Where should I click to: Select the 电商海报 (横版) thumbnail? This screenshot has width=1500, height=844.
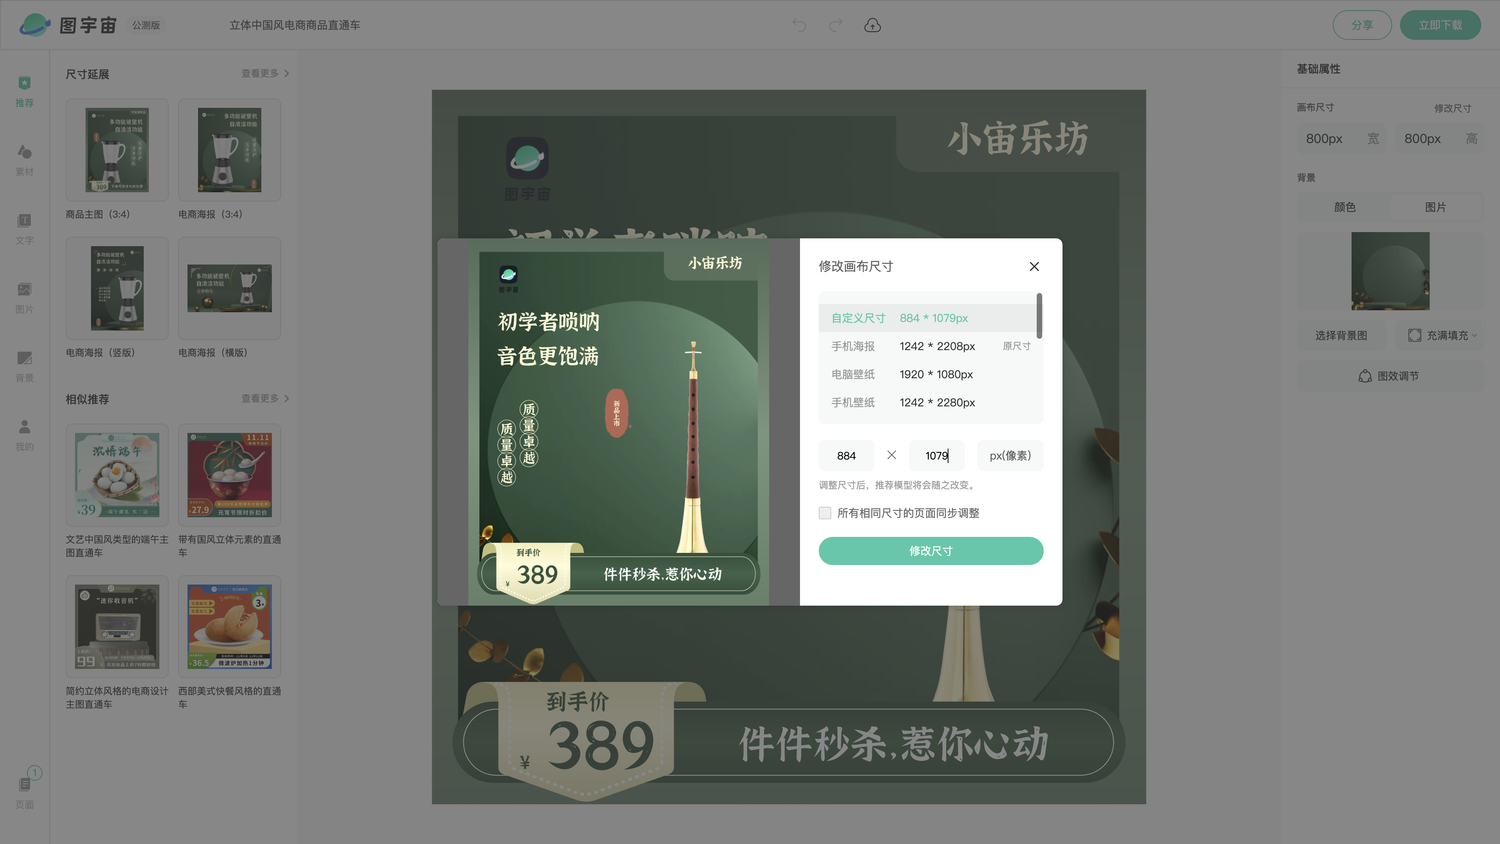pyautogui.click(x=229, y=288)
